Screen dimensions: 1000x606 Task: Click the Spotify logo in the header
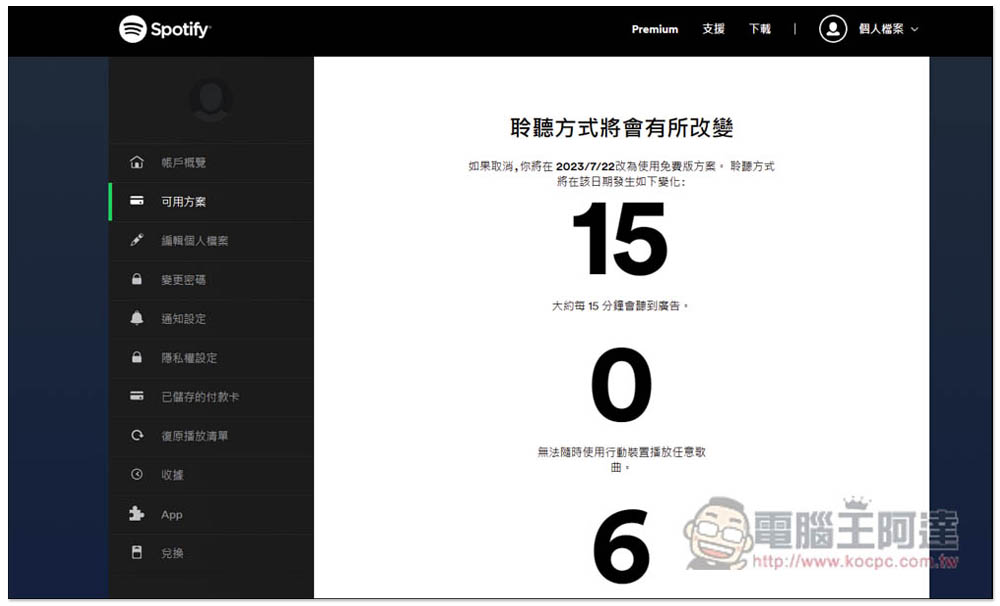pos(165,29)
